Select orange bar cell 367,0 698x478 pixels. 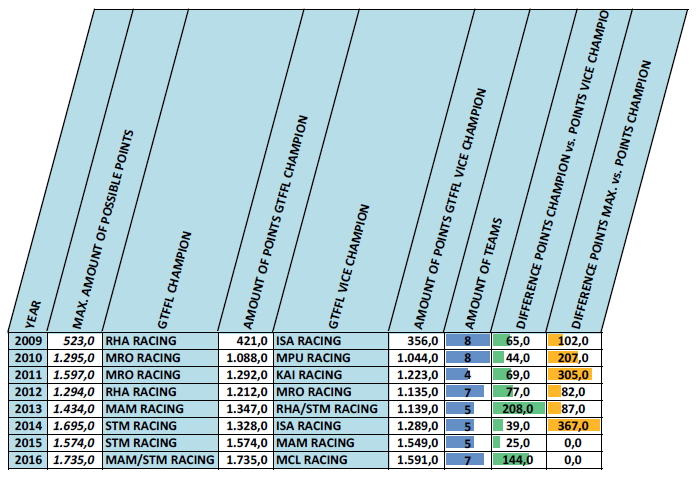[x=574, y=426]
